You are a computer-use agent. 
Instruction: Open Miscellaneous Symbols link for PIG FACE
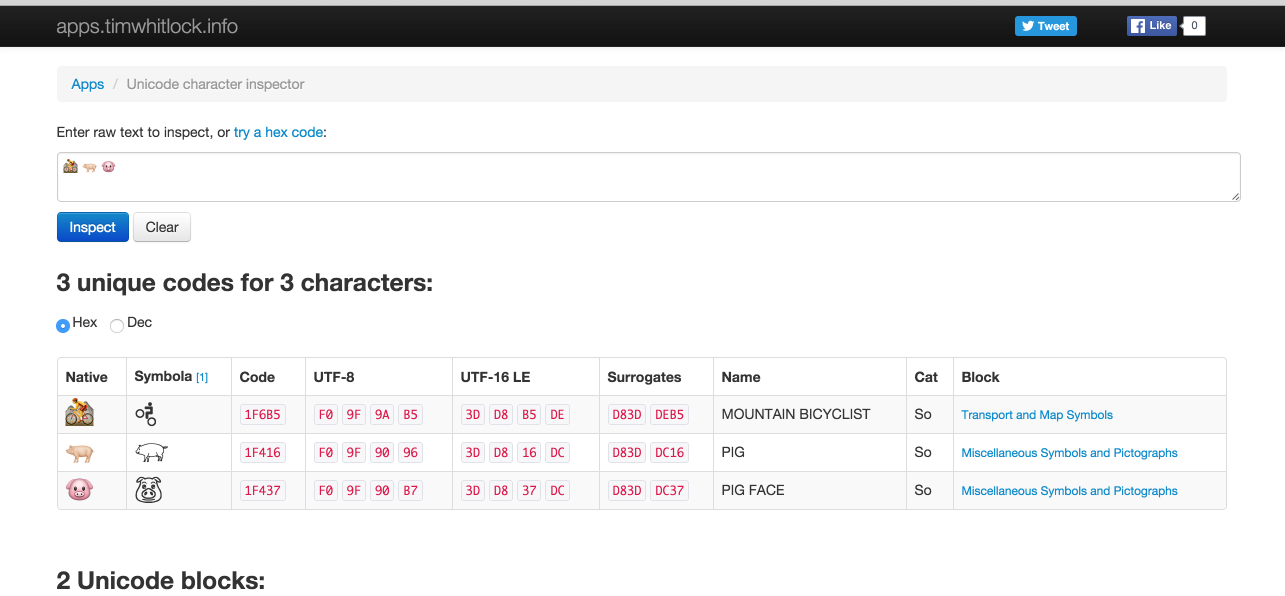1069,491
